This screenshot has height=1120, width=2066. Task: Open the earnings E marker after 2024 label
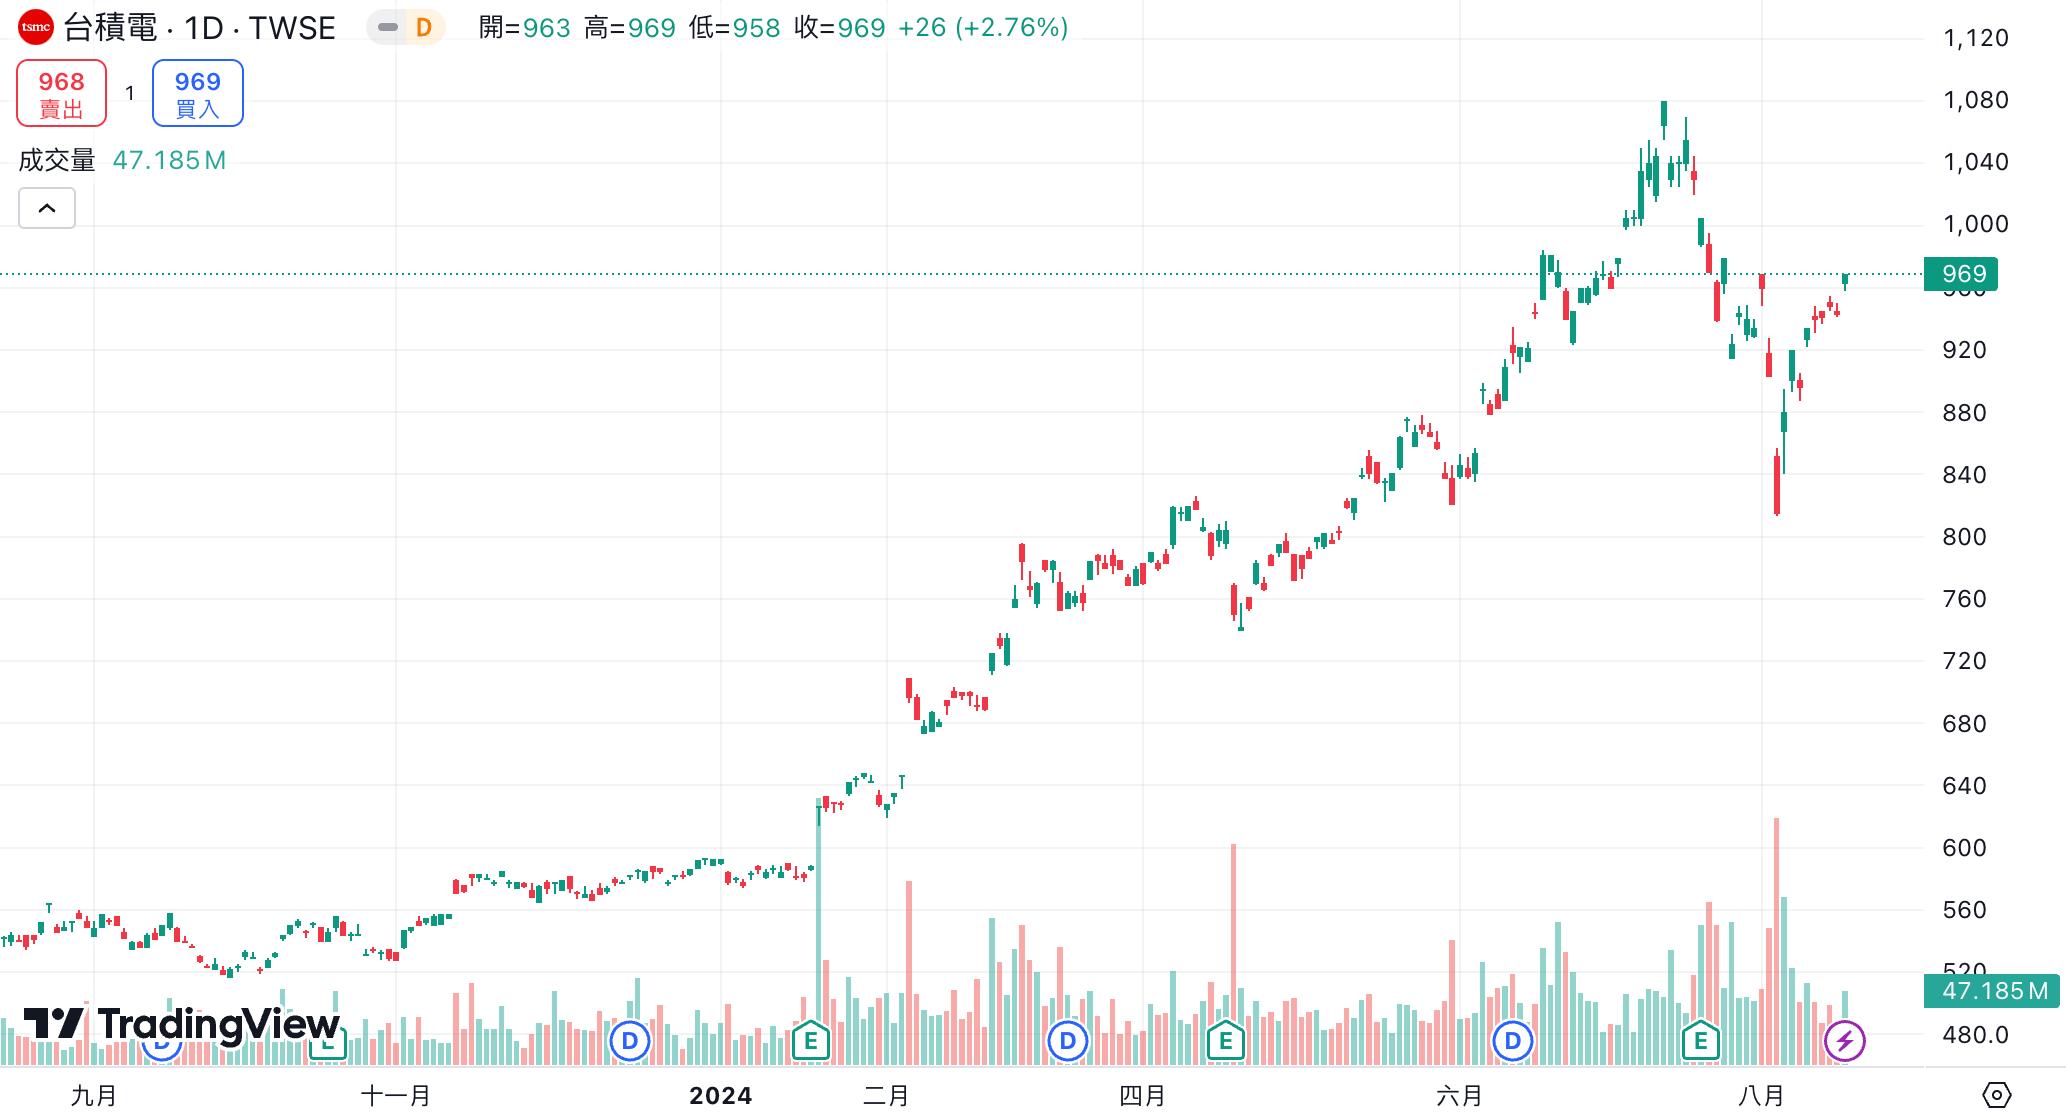click(811, 1041)
